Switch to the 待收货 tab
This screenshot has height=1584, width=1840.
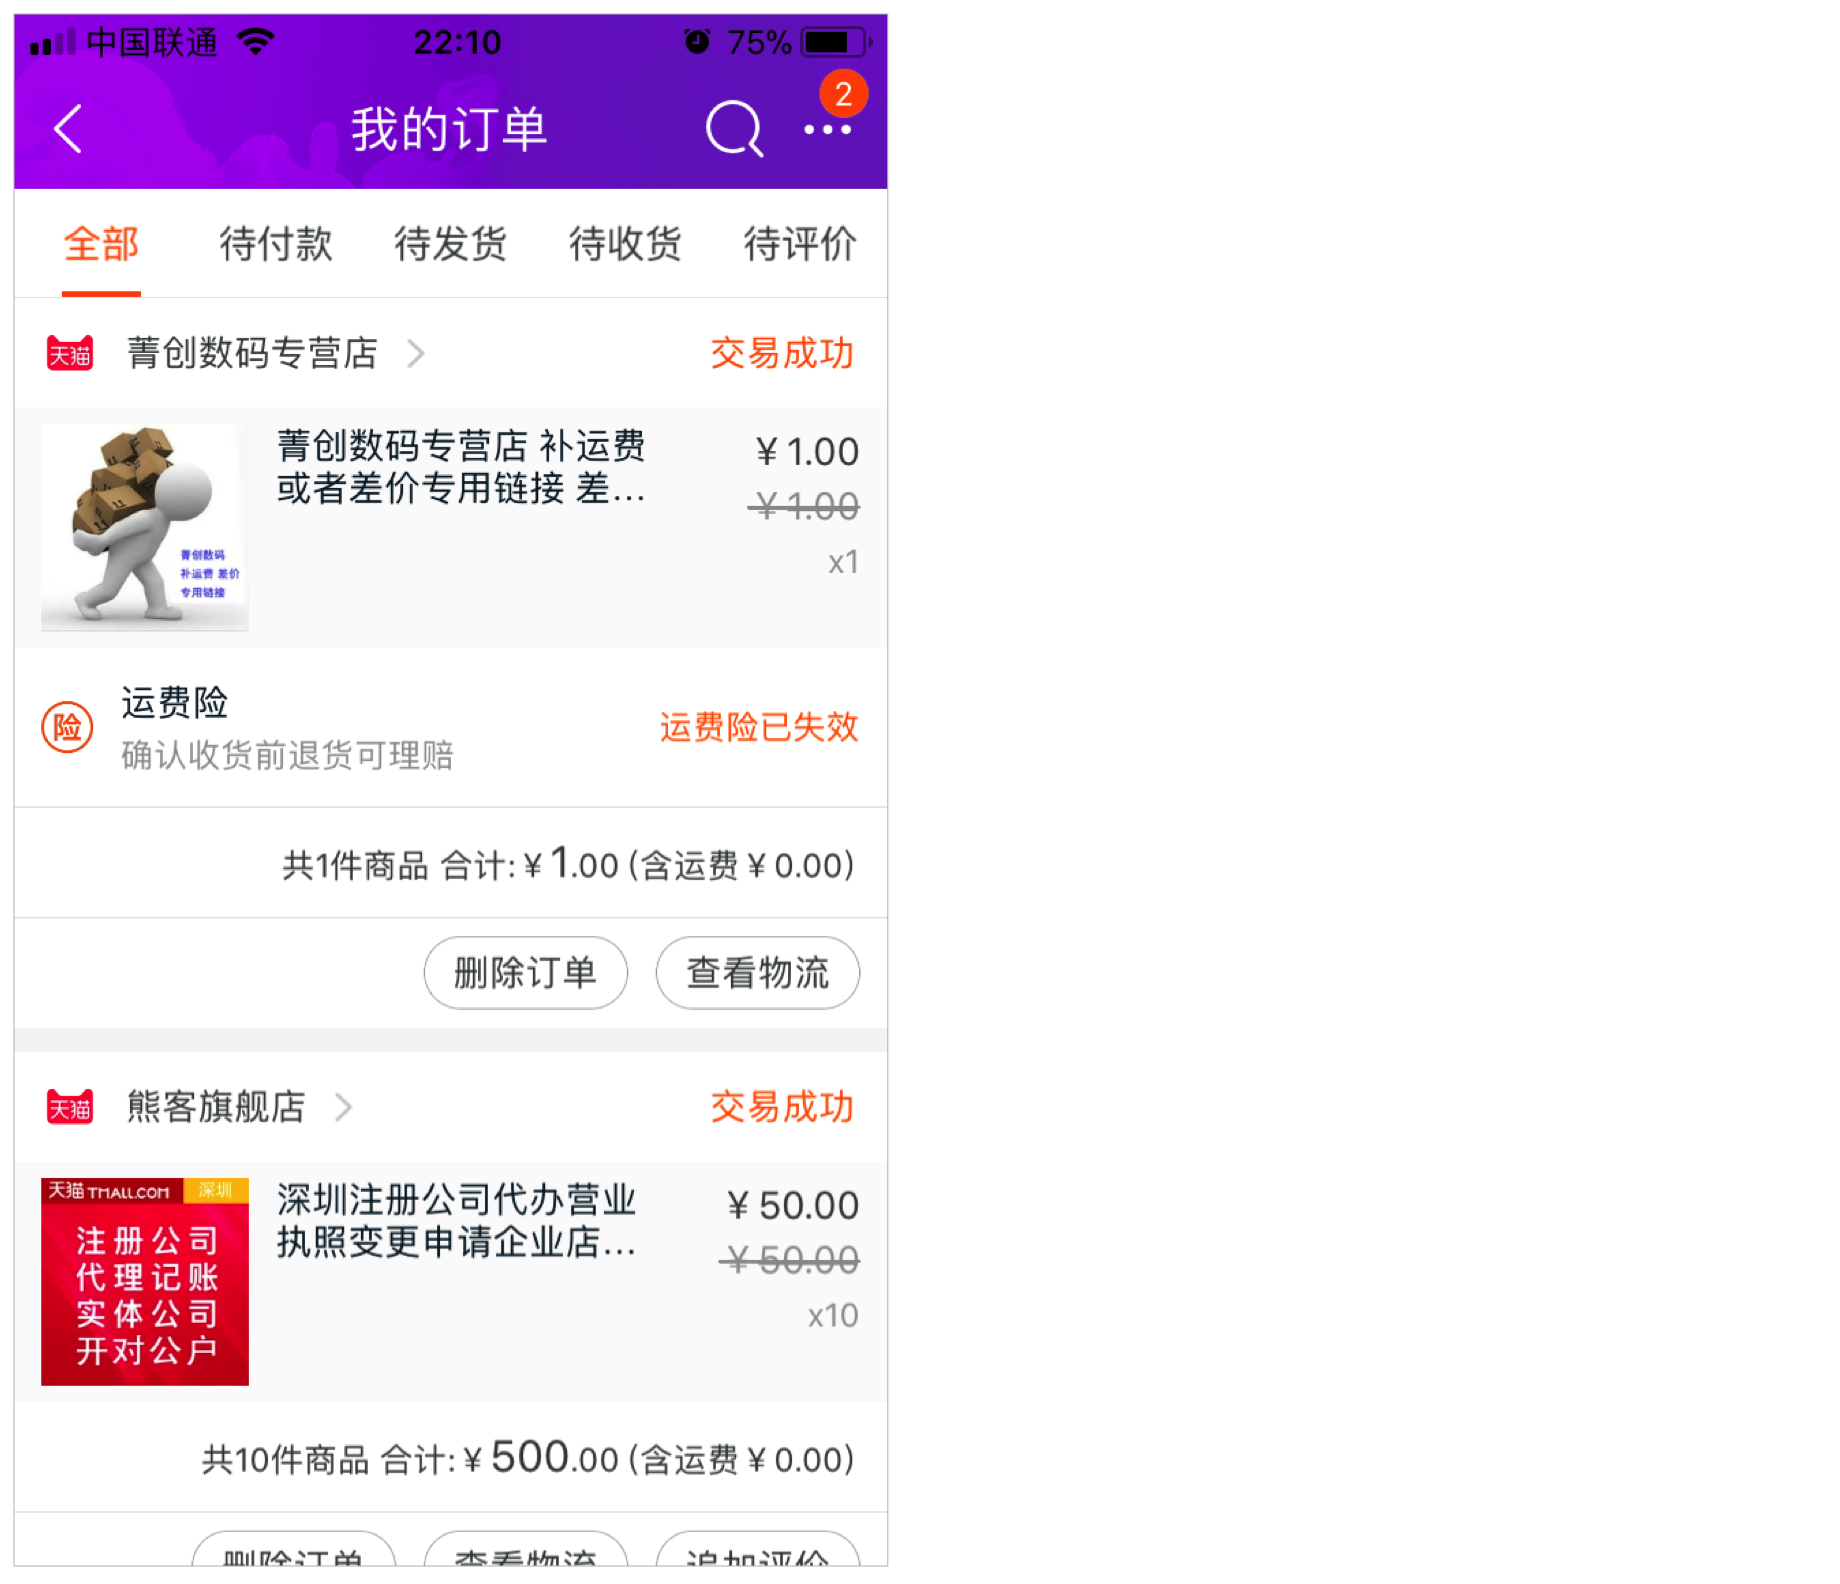click(x=625, y=244)
